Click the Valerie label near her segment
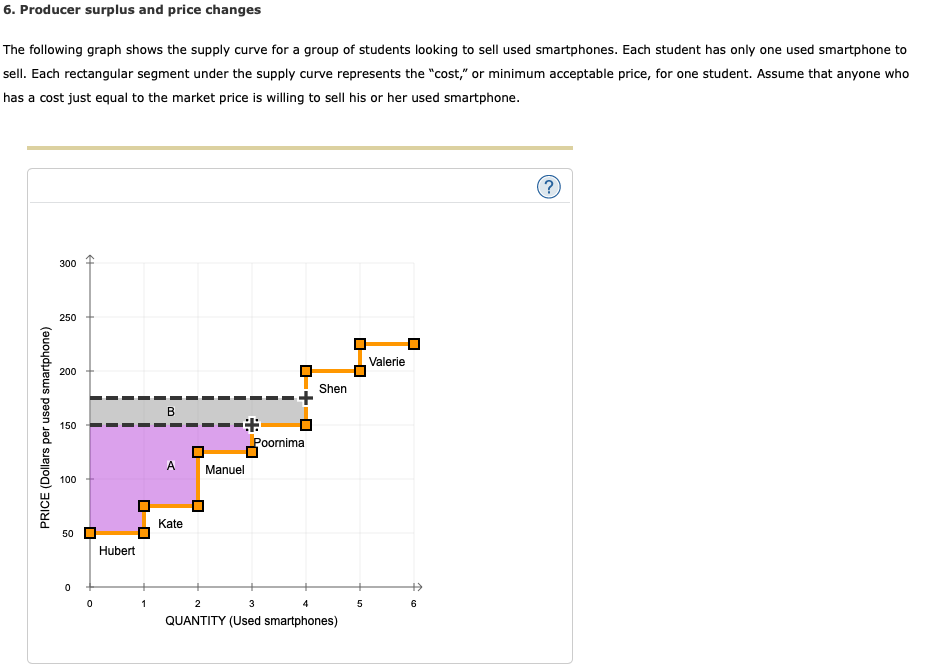 coord(387,361)
